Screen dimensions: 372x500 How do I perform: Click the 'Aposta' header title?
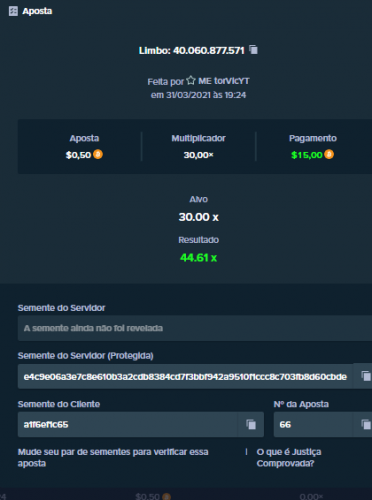point(37,11)
